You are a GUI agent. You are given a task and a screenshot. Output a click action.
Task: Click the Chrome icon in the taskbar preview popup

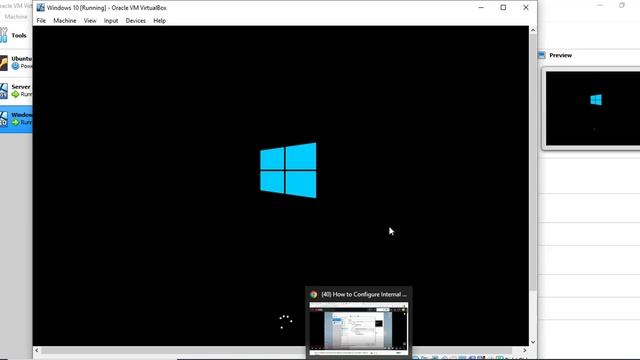pyautogui.click(x=313, y=294)
